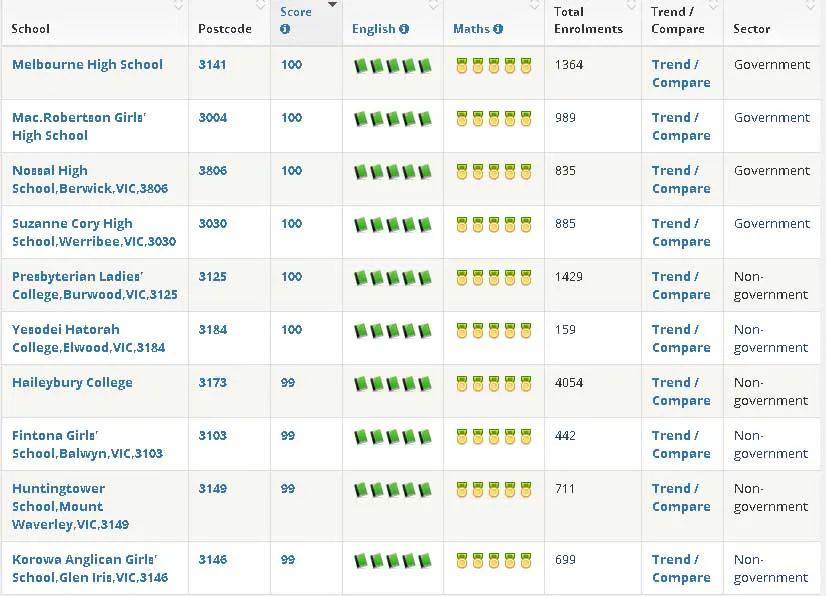Open the Presbyterian Ladies' College school page
The image size is (826, 596).
(95, 285)
